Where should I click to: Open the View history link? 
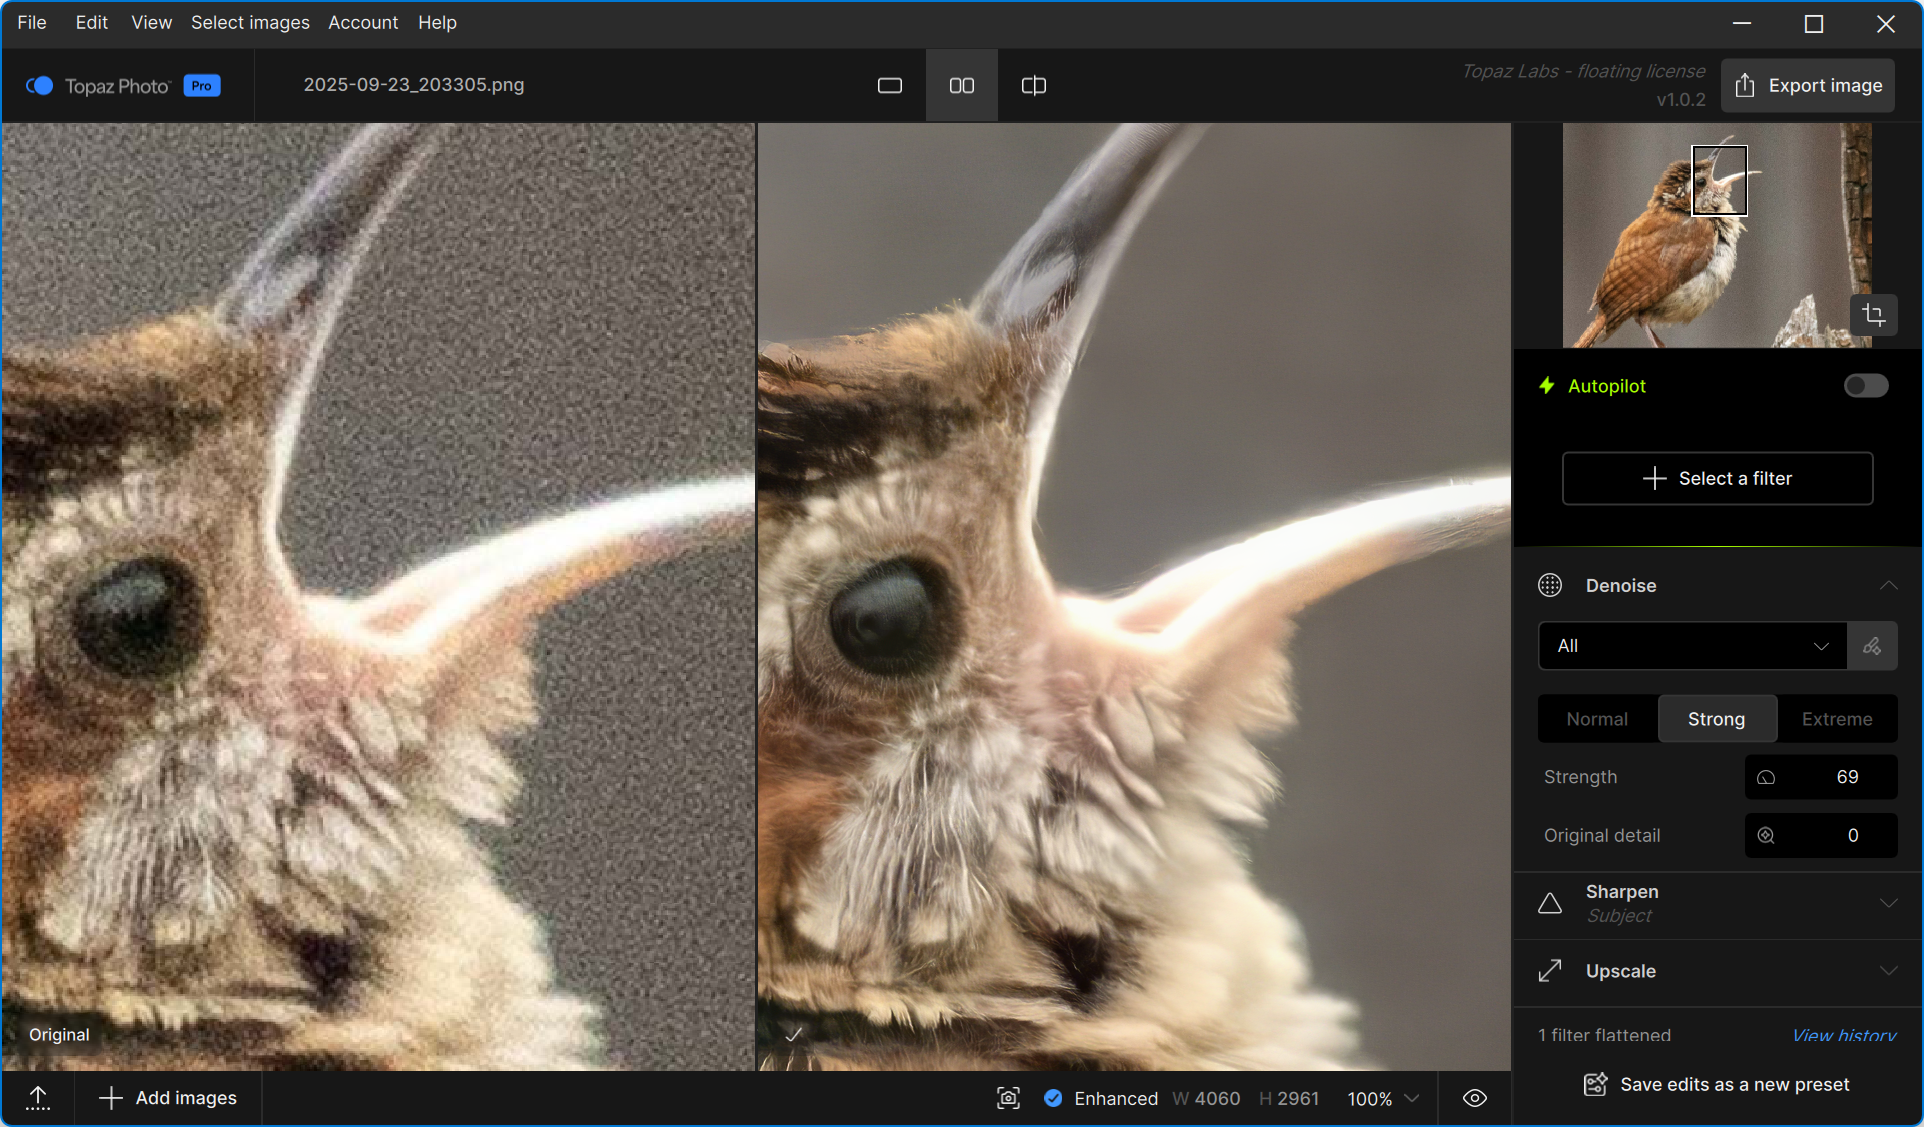[x=1843, y=1035]
